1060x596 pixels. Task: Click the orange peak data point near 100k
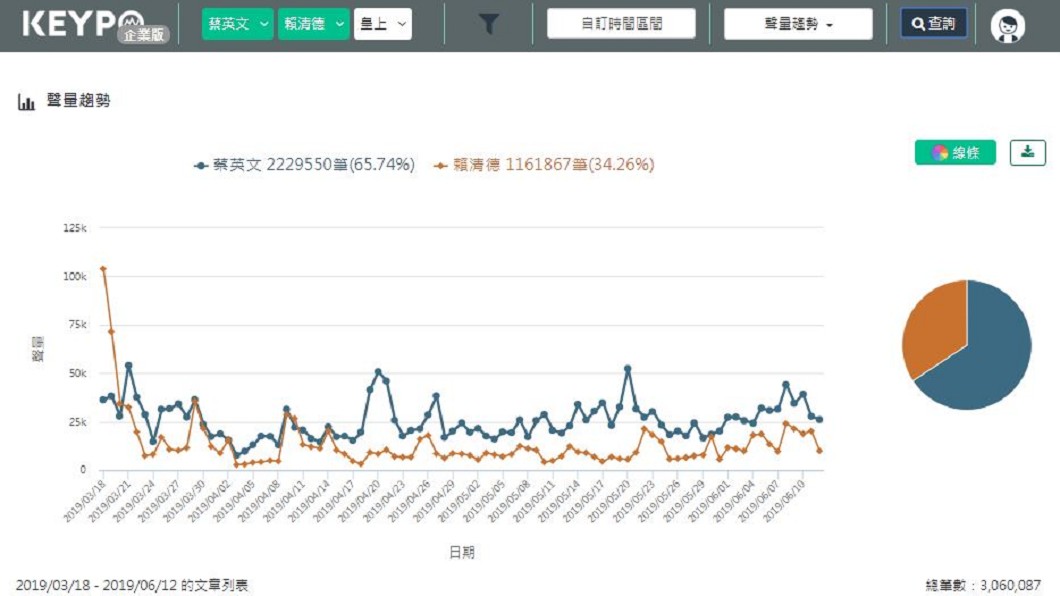(x=103, y=269)
